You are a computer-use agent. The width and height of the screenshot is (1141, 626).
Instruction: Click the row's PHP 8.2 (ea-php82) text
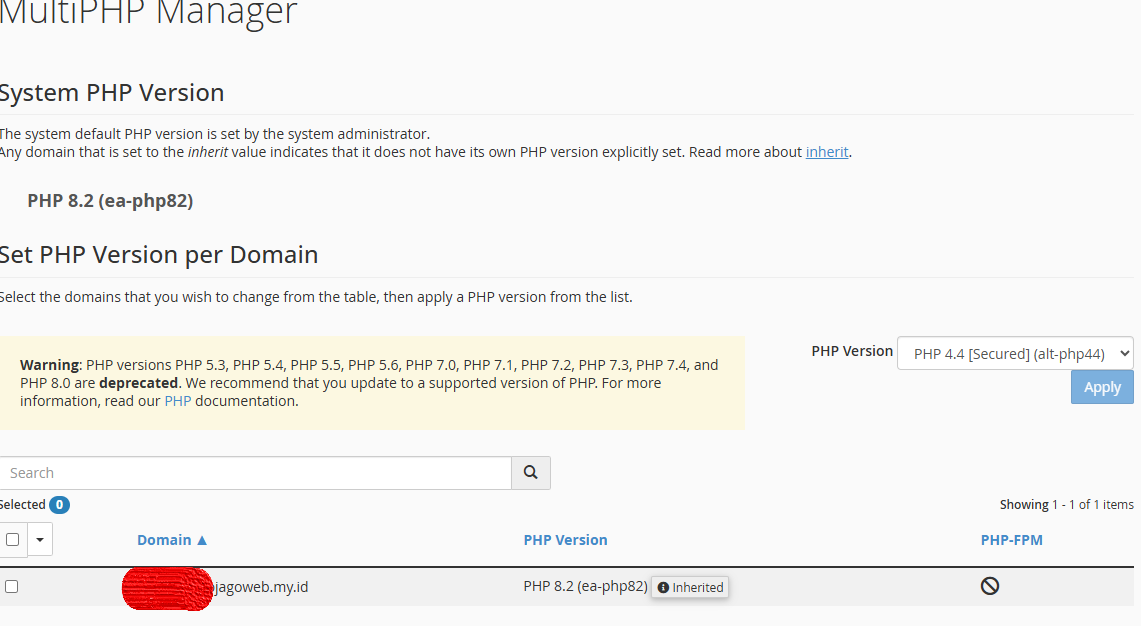585,587
